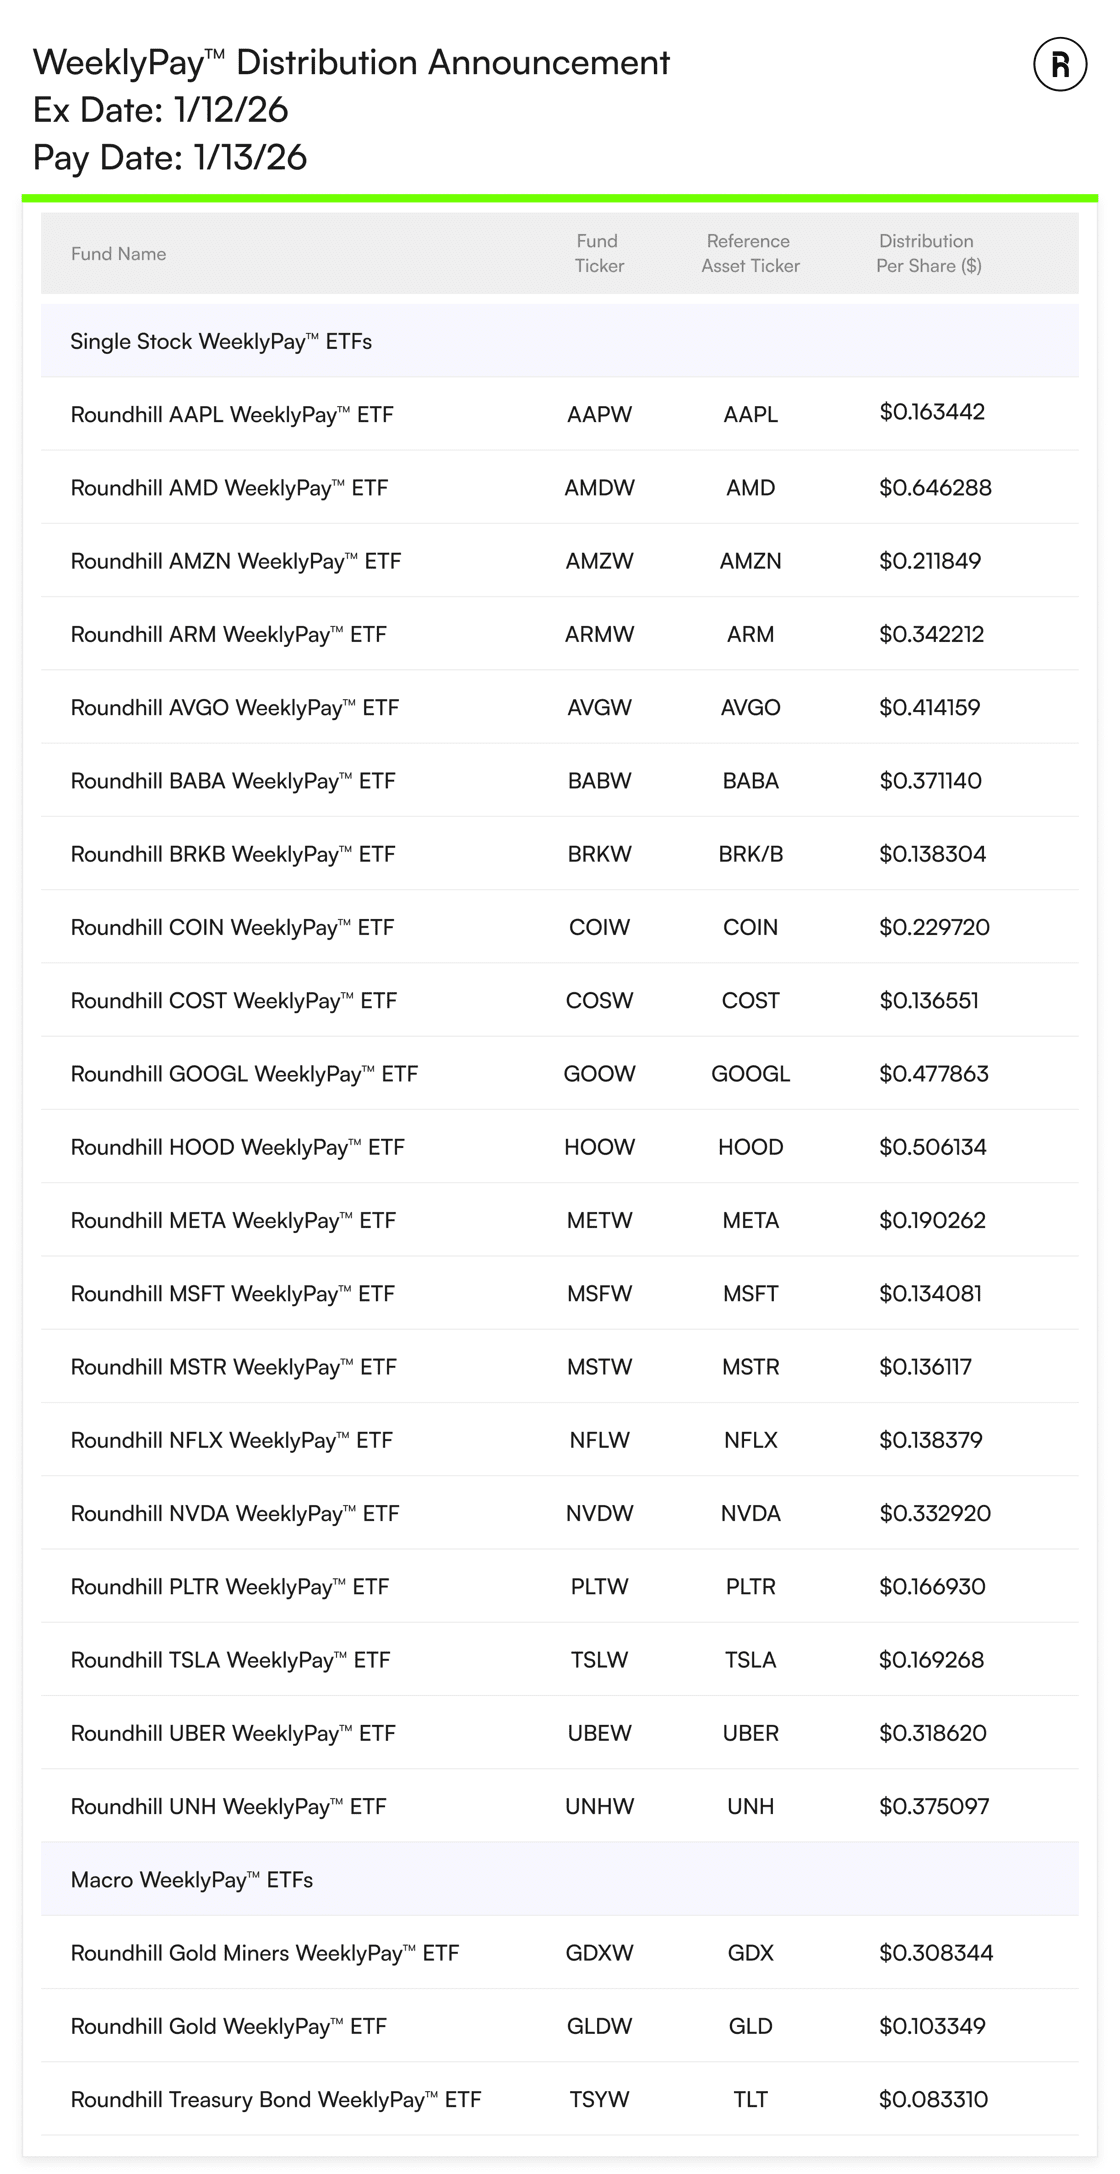This screenshot has width=1120, height=2174.
Task: Click the Distribution Per Share header
Action: coord(928,253)
